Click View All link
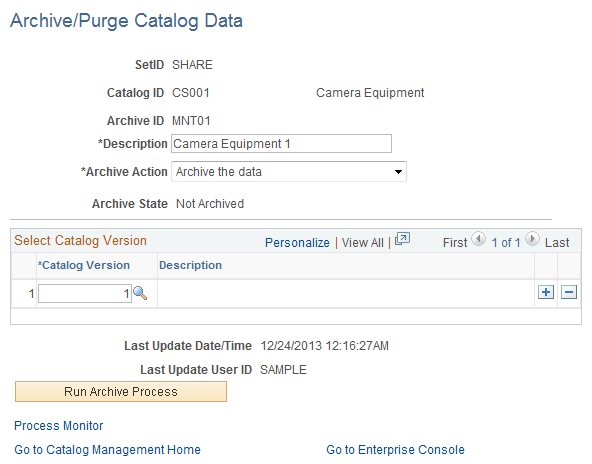Viewport: 592px width, 464px height. (362, 243)
